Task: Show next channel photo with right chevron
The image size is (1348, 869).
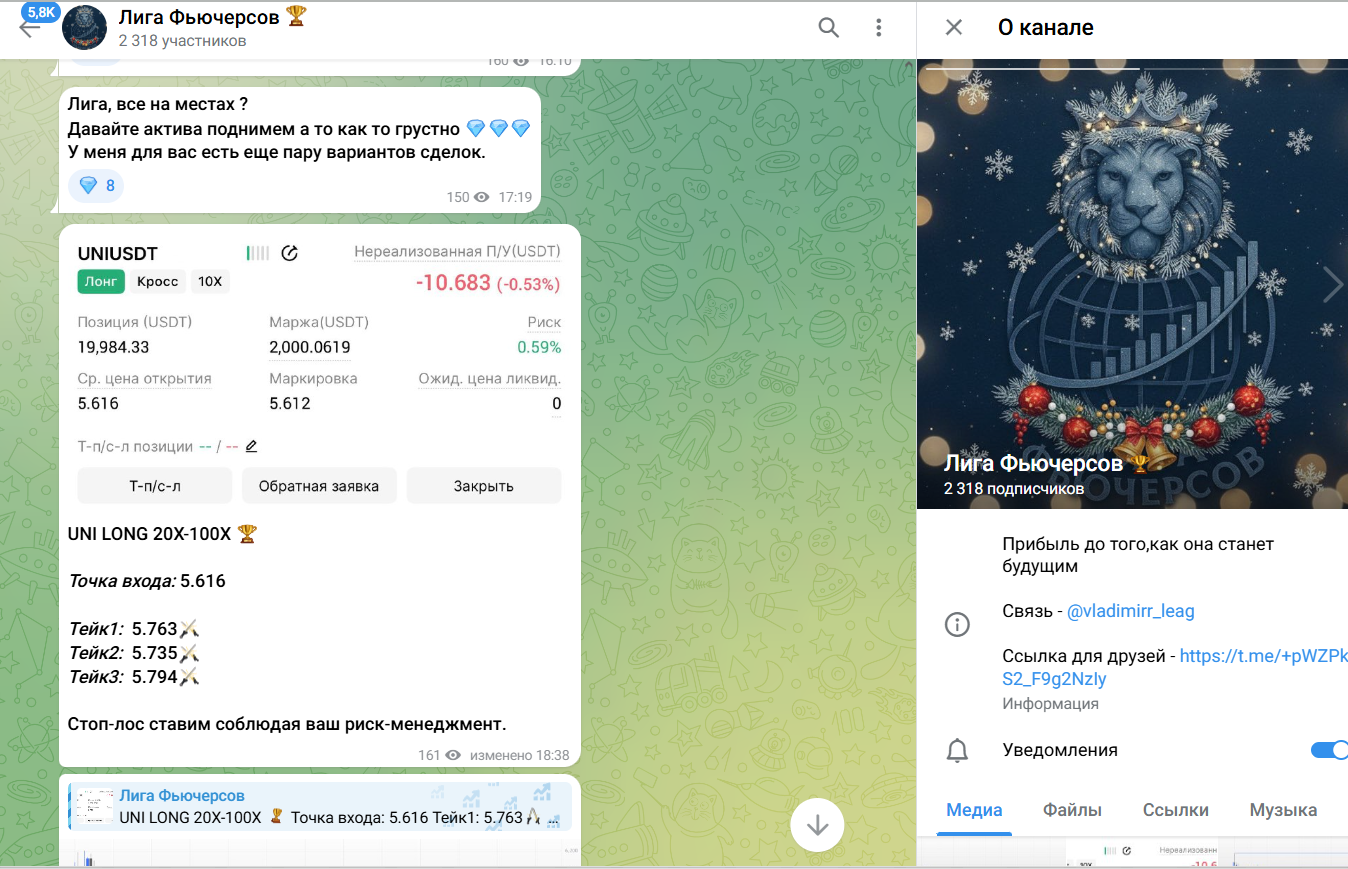Action: pos(1333,285)
